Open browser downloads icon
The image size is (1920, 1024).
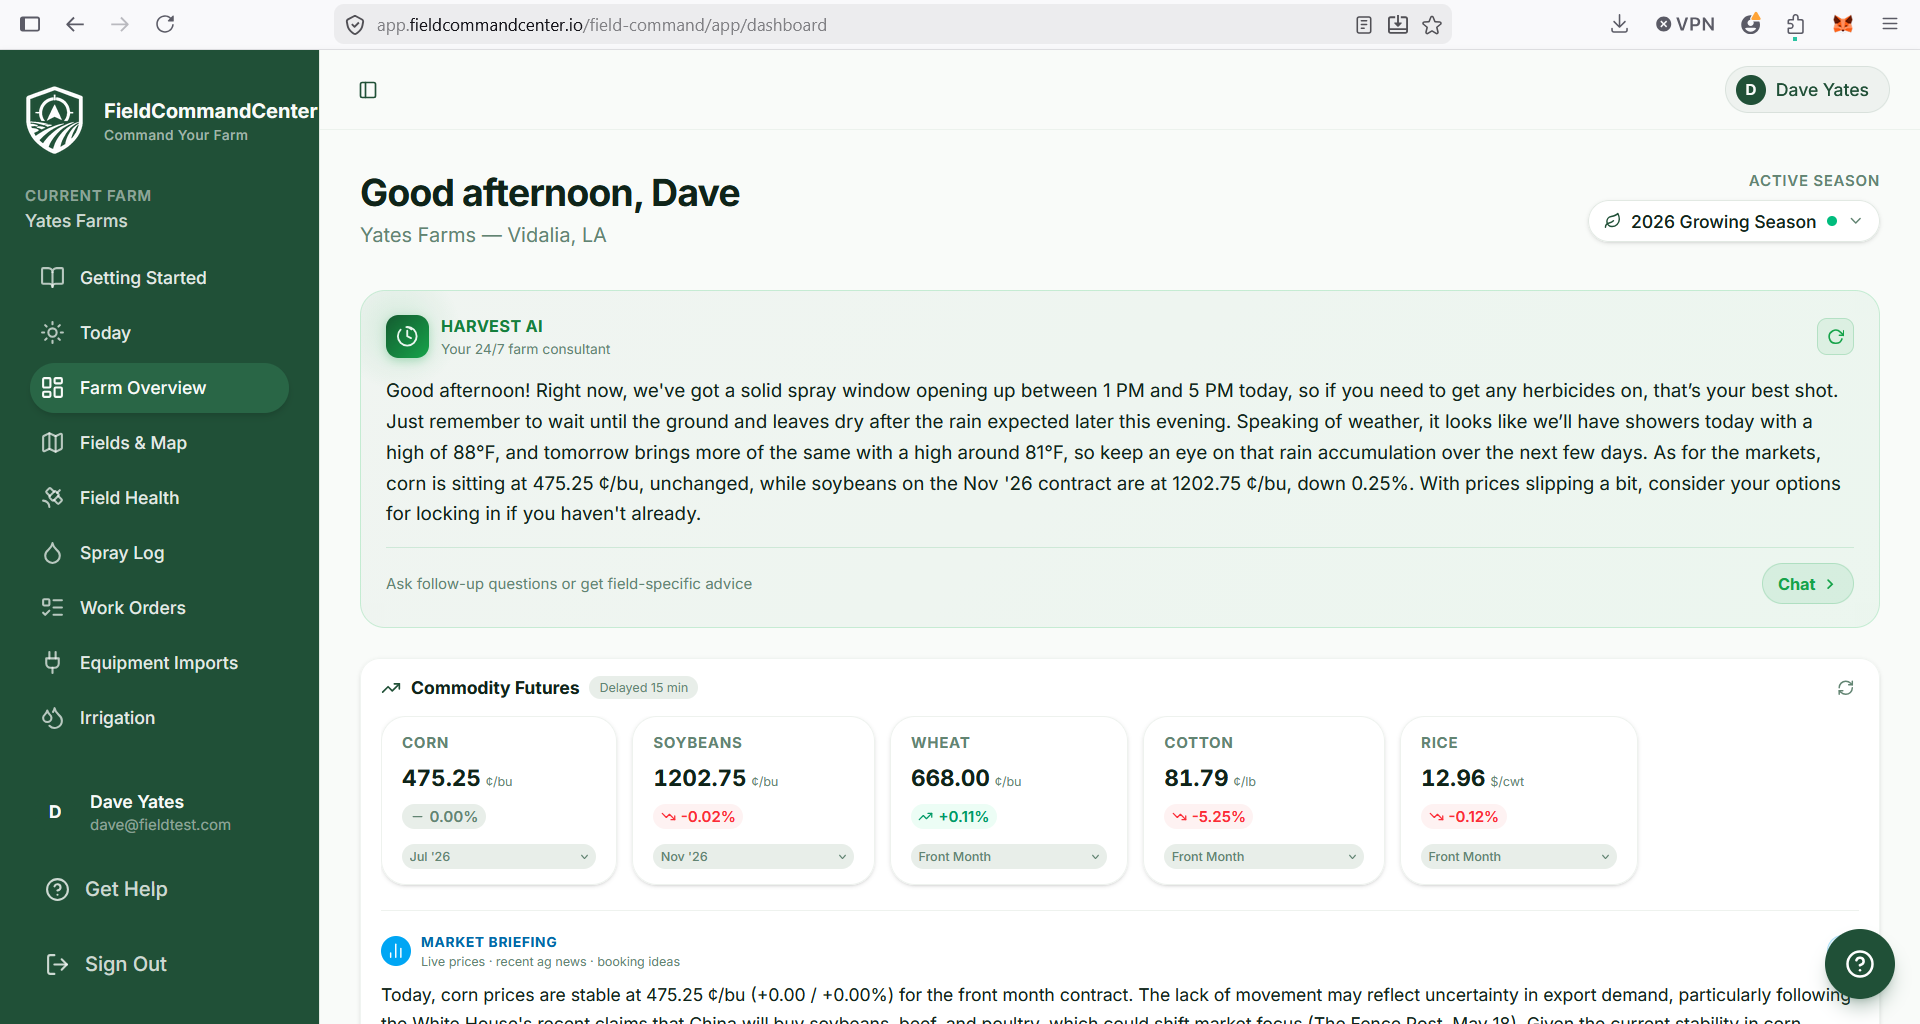pyautogui.click(x=1619, y=24)
